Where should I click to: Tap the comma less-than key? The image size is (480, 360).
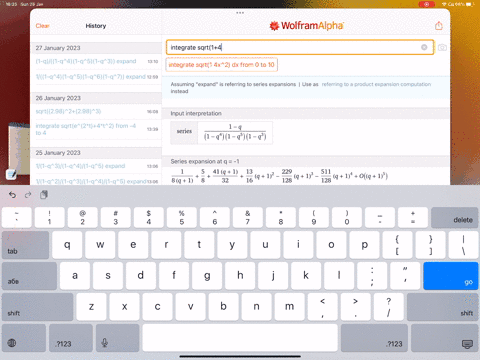pyautogui.click(x=323, y=307)
